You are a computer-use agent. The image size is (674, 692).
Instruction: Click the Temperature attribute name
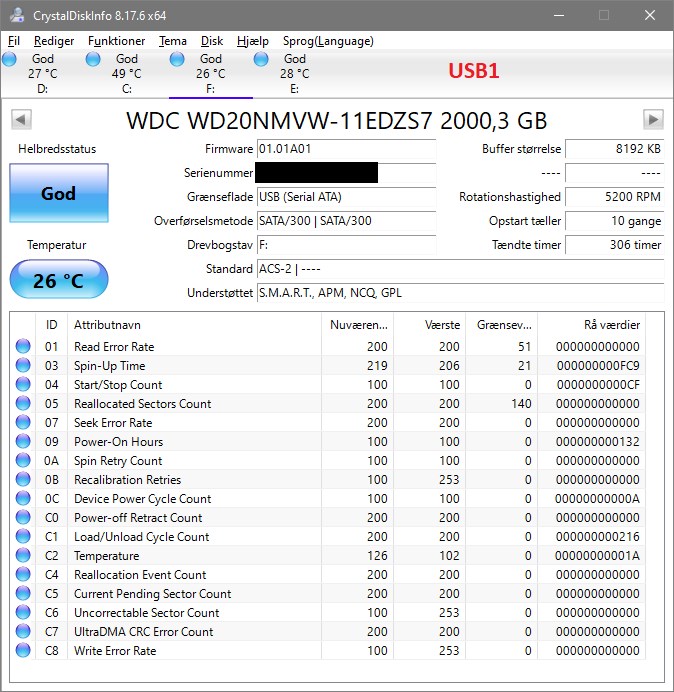point(106,556)
